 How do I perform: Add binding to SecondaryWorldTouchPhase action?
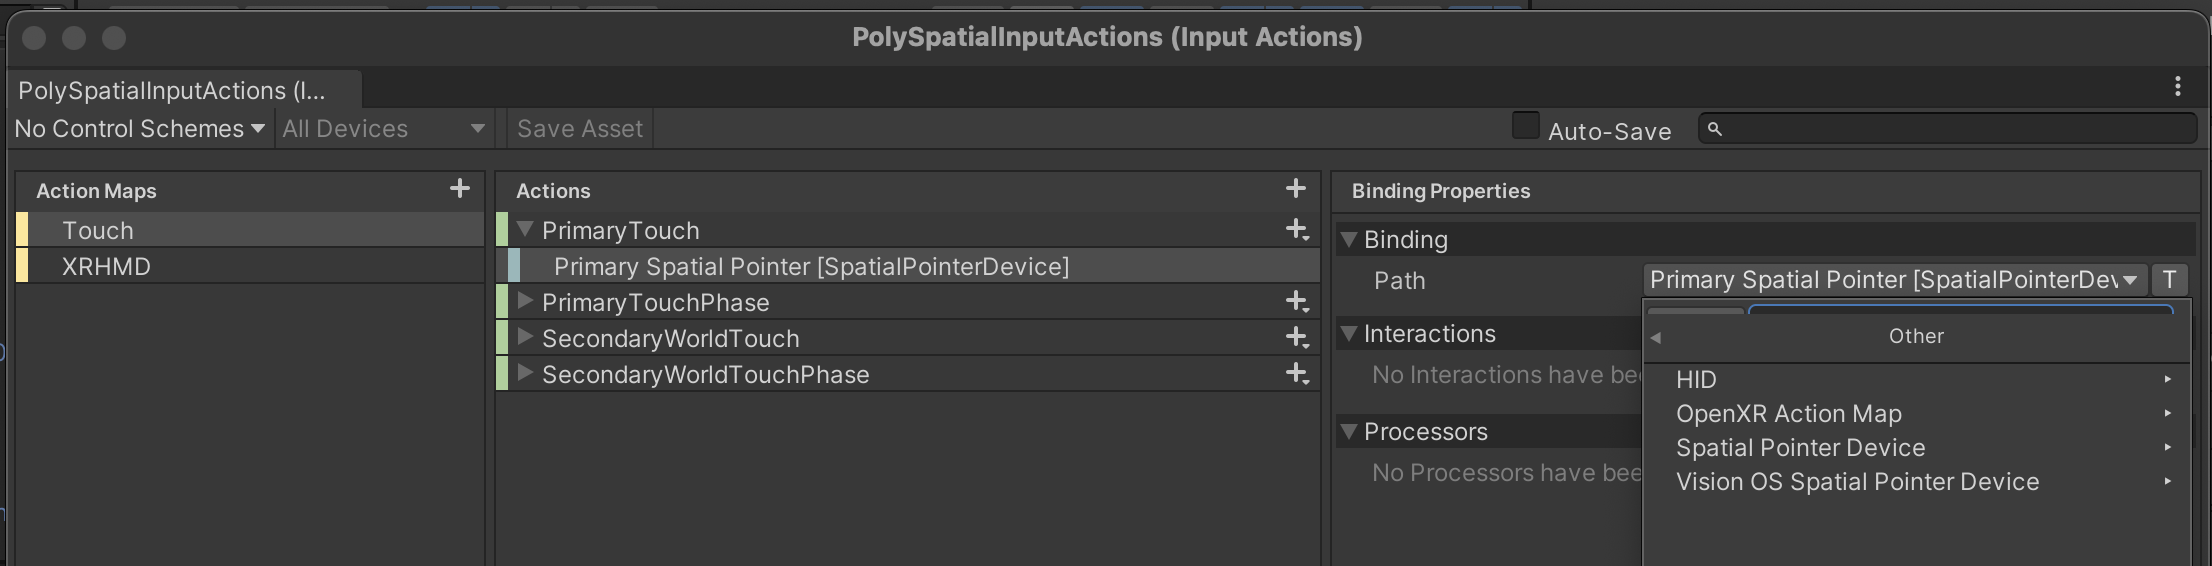[1297, 374]
